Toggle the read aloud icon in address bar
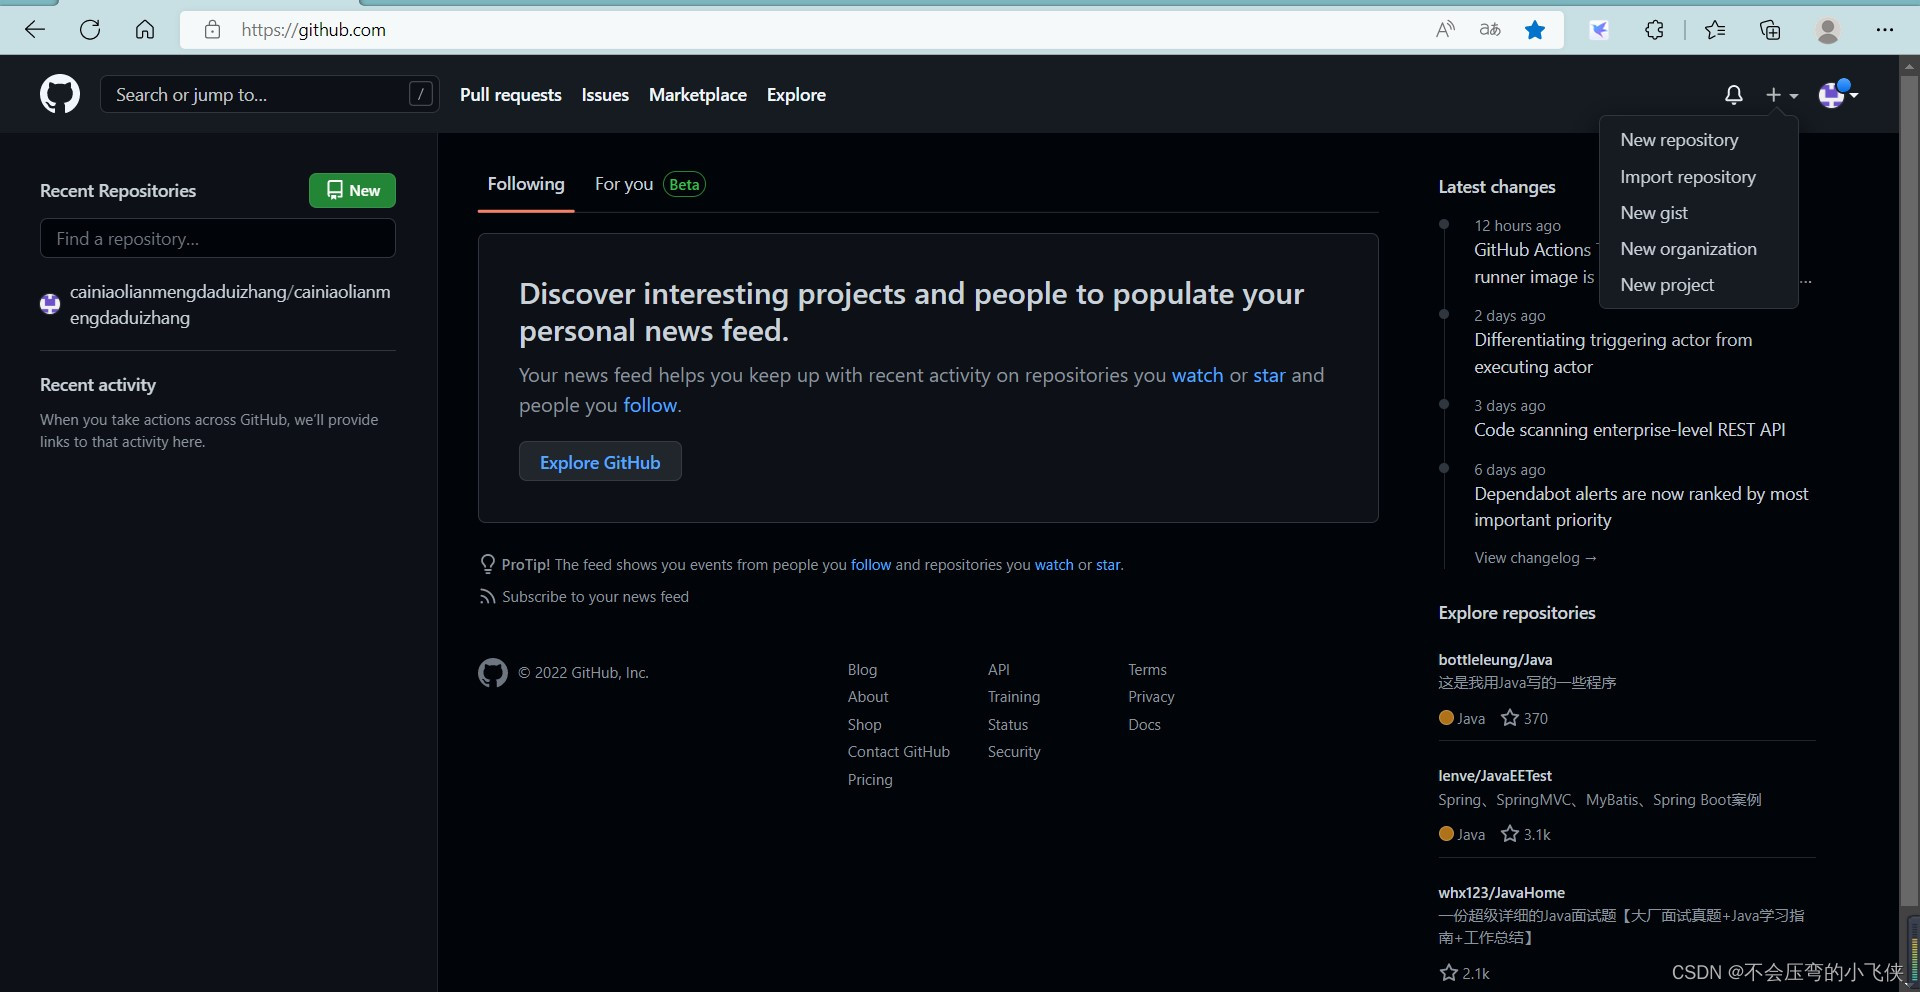The width and height of the screenshot is (1920, 992). [1445, 29]
